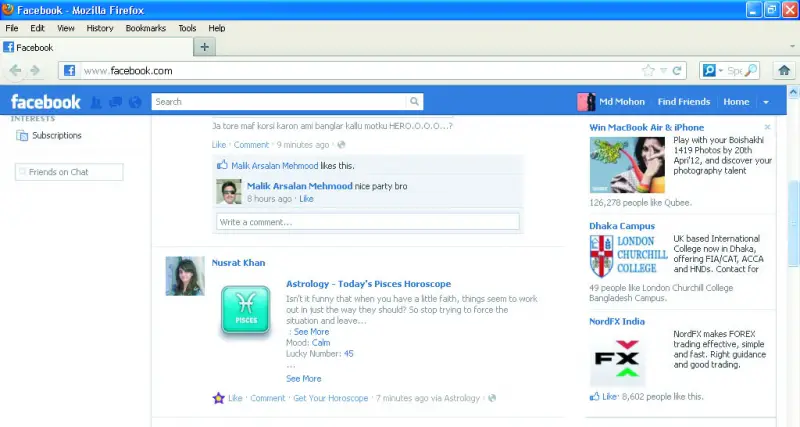Click the Mood Calm link

click(321, 342)
